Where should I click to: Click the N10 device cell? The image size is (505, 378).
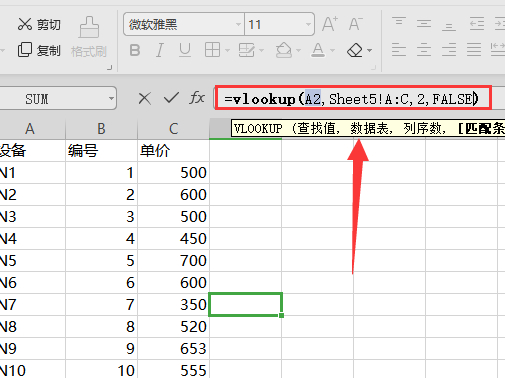coord(32,369)
